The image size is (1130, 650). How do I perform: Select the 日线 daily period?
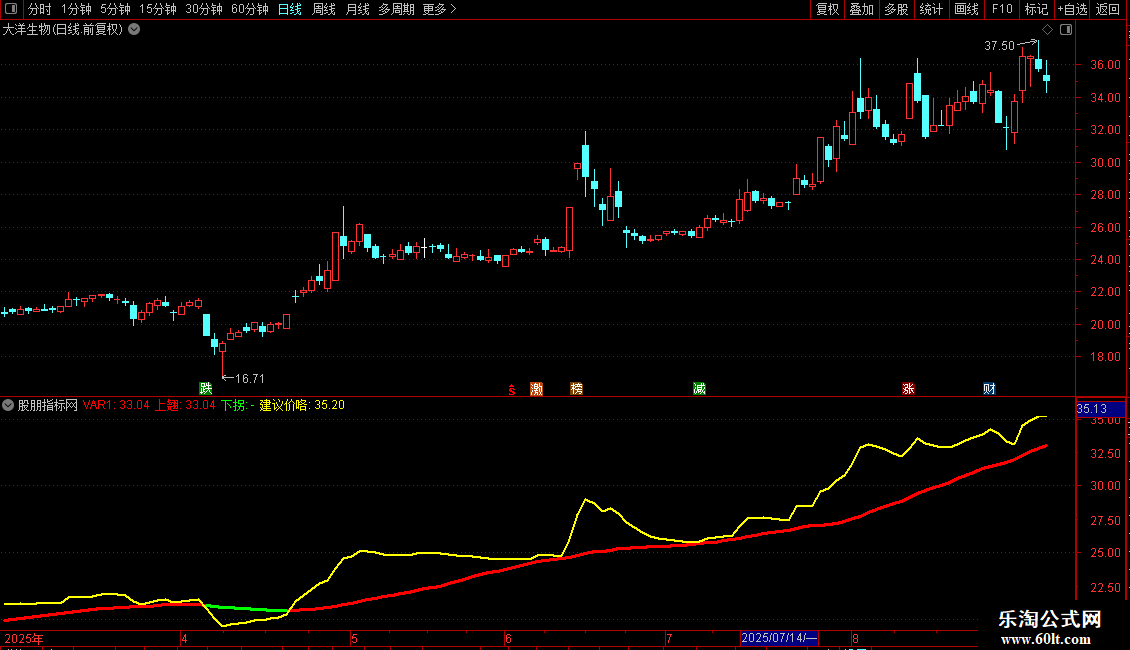[x=290, y=9]
